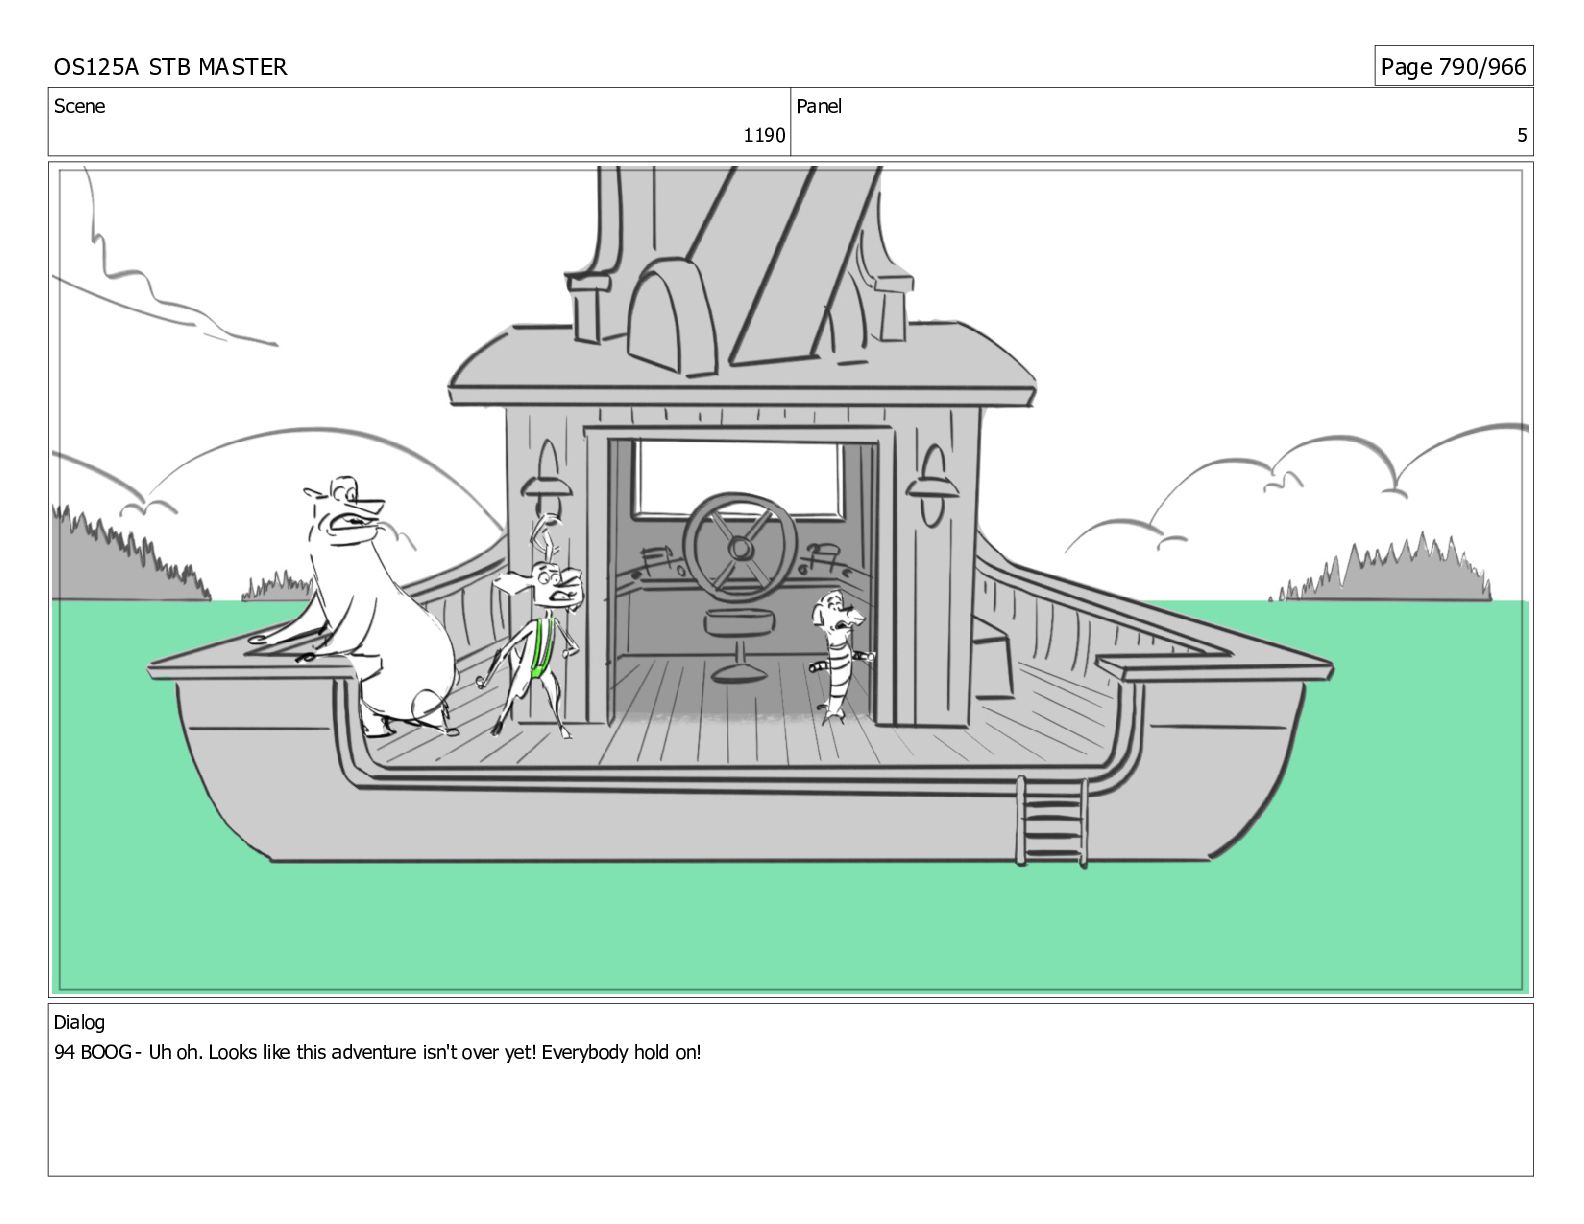
Task: Click the 'Dialog' section label
Action: click(x=79, y=1022)
